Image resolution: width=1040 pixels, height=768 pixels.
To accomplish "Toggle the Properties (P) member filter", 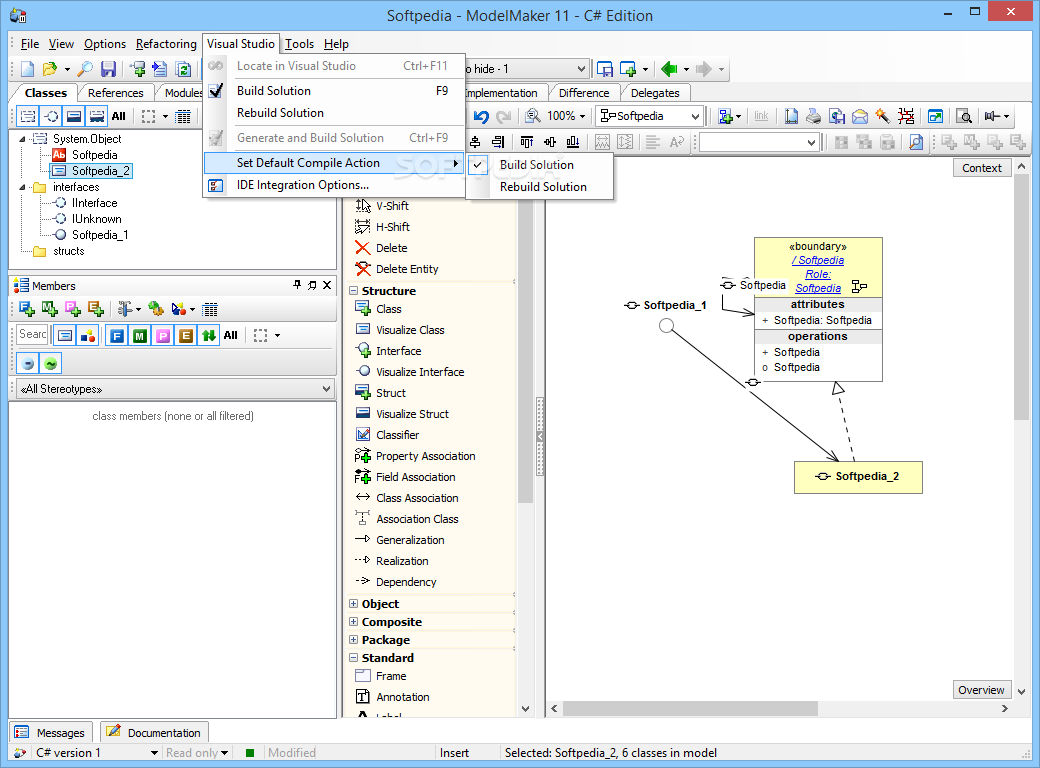I will (162, 336).
